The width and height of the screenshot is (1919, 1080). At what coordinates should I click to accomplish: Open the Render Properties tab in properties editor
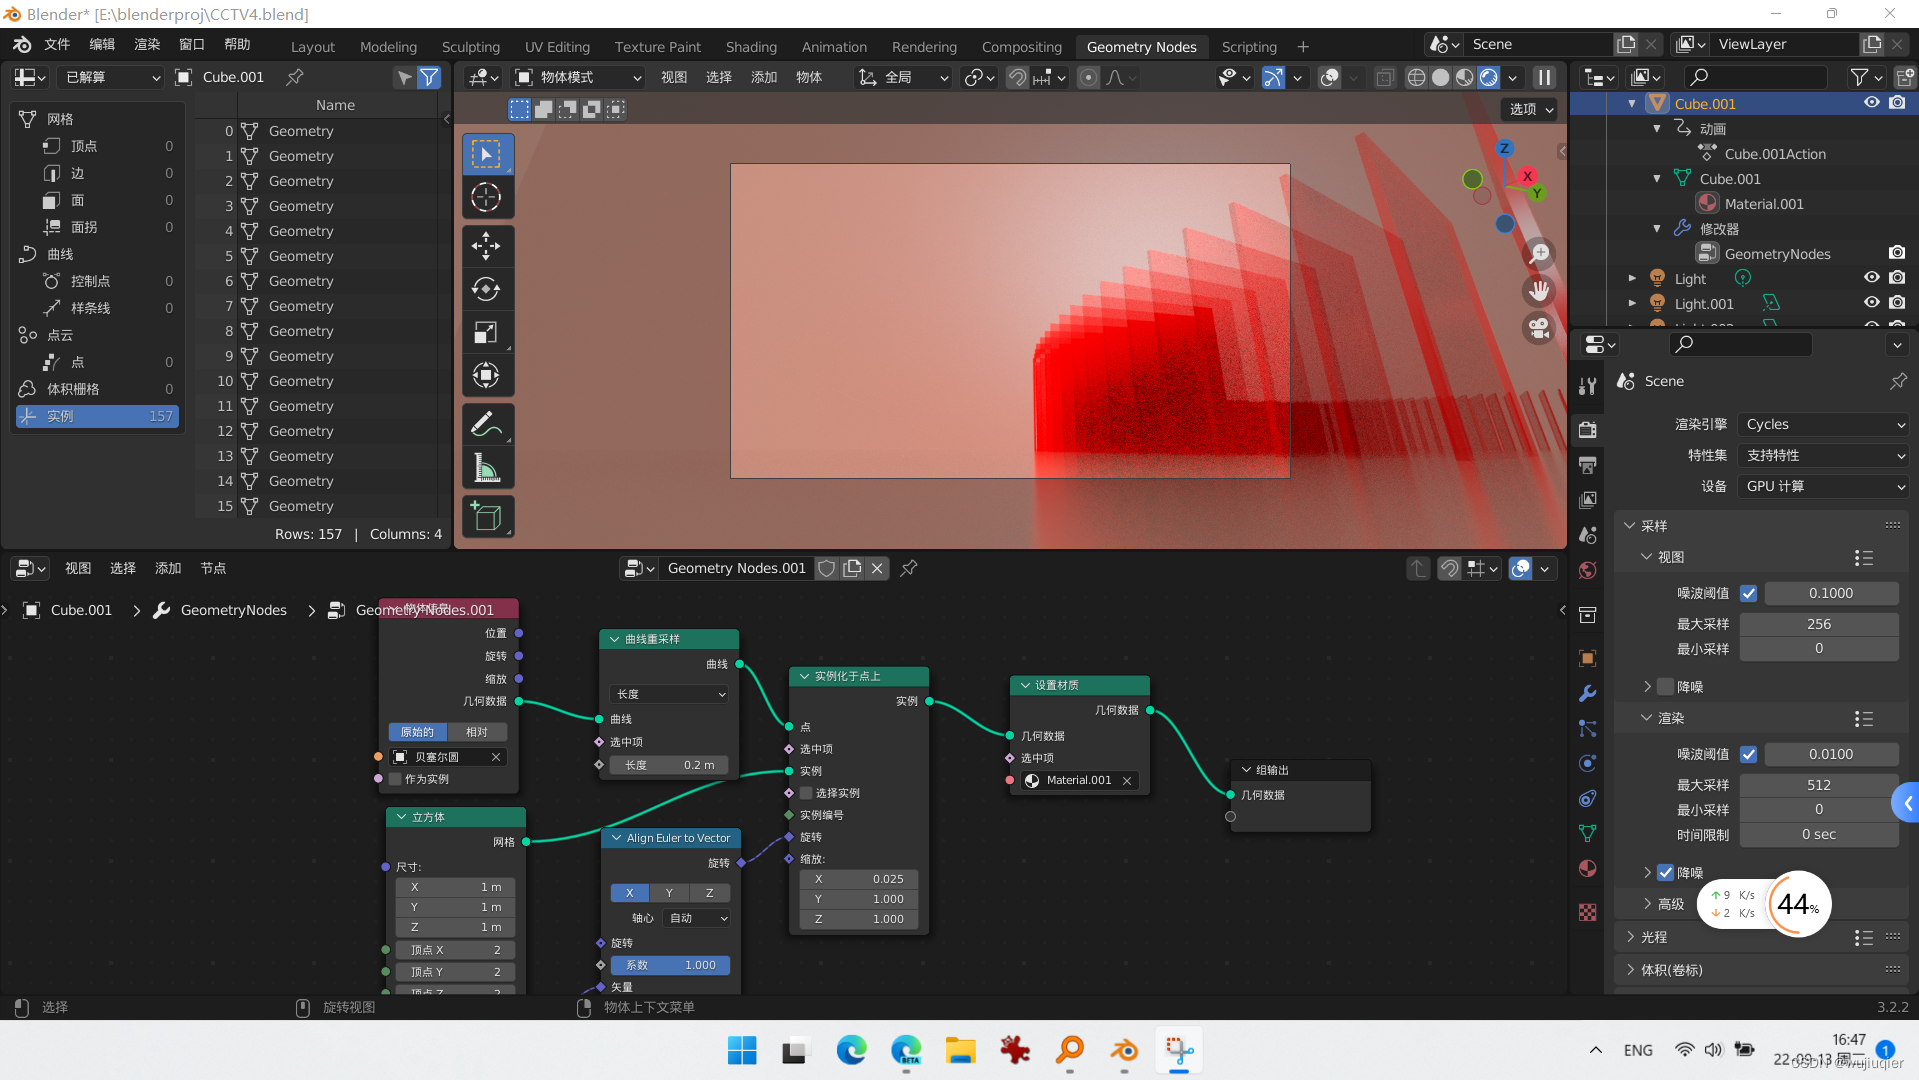(x=1588, y=430)
